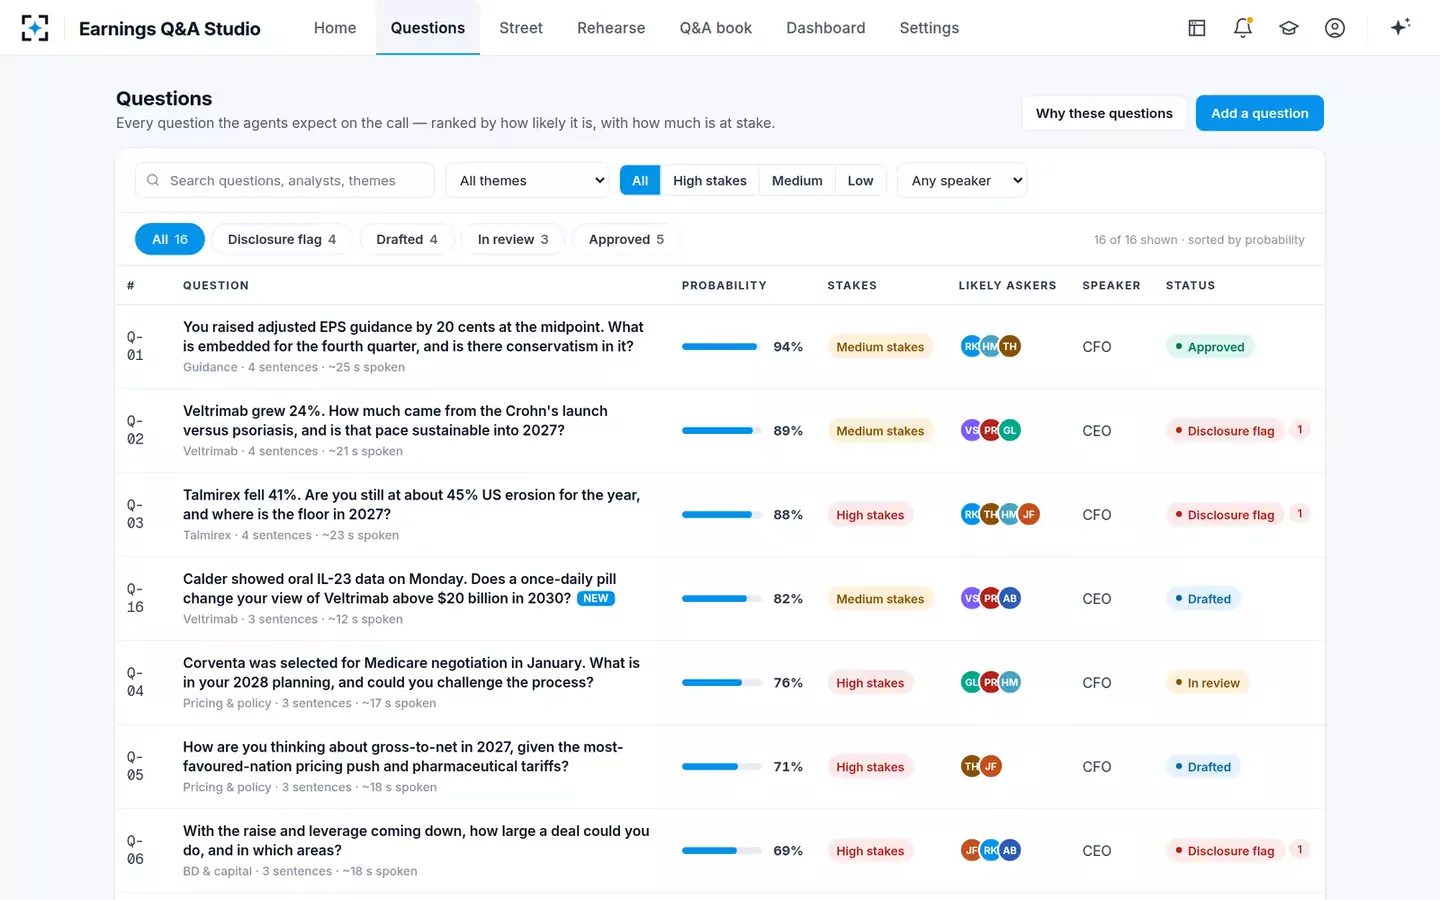The image size is (1440, 900).
Task: Open the Rehearse tab
Action: [611, 28]
